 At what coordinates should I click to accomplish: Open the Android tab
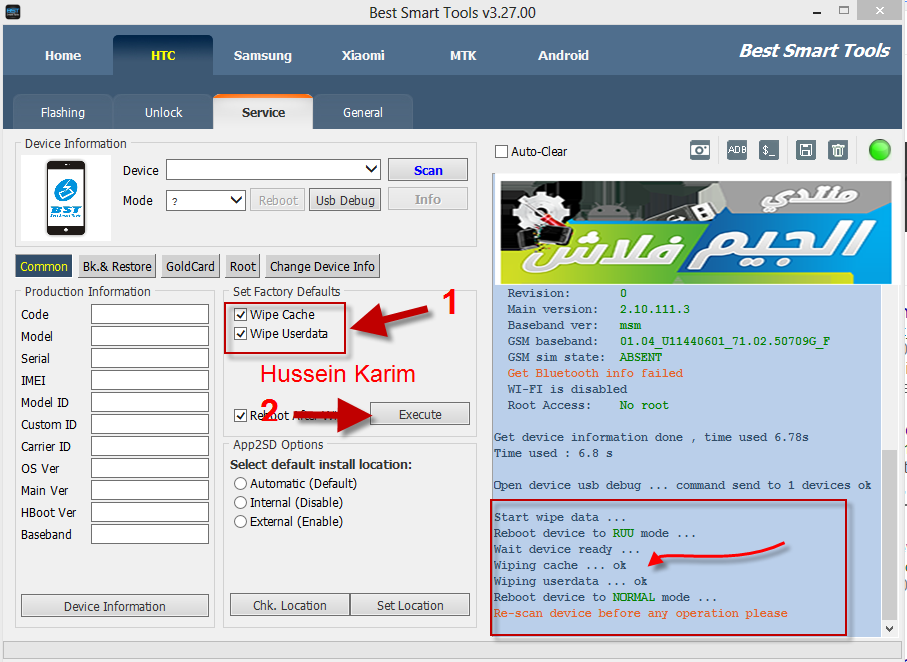pos(563,56)
